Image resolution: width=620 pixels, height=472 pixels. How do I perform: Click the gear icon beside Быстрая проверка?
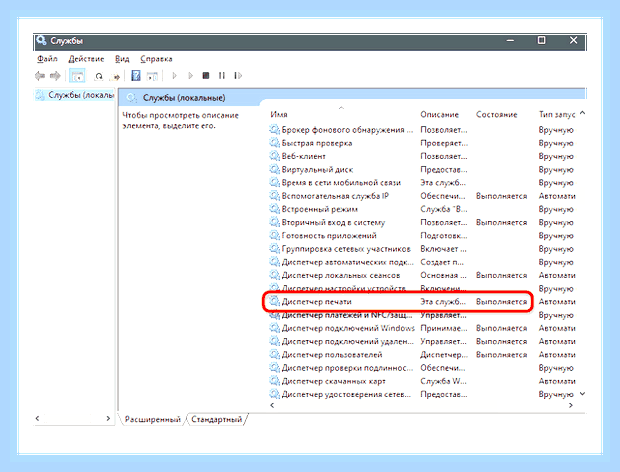274,143
